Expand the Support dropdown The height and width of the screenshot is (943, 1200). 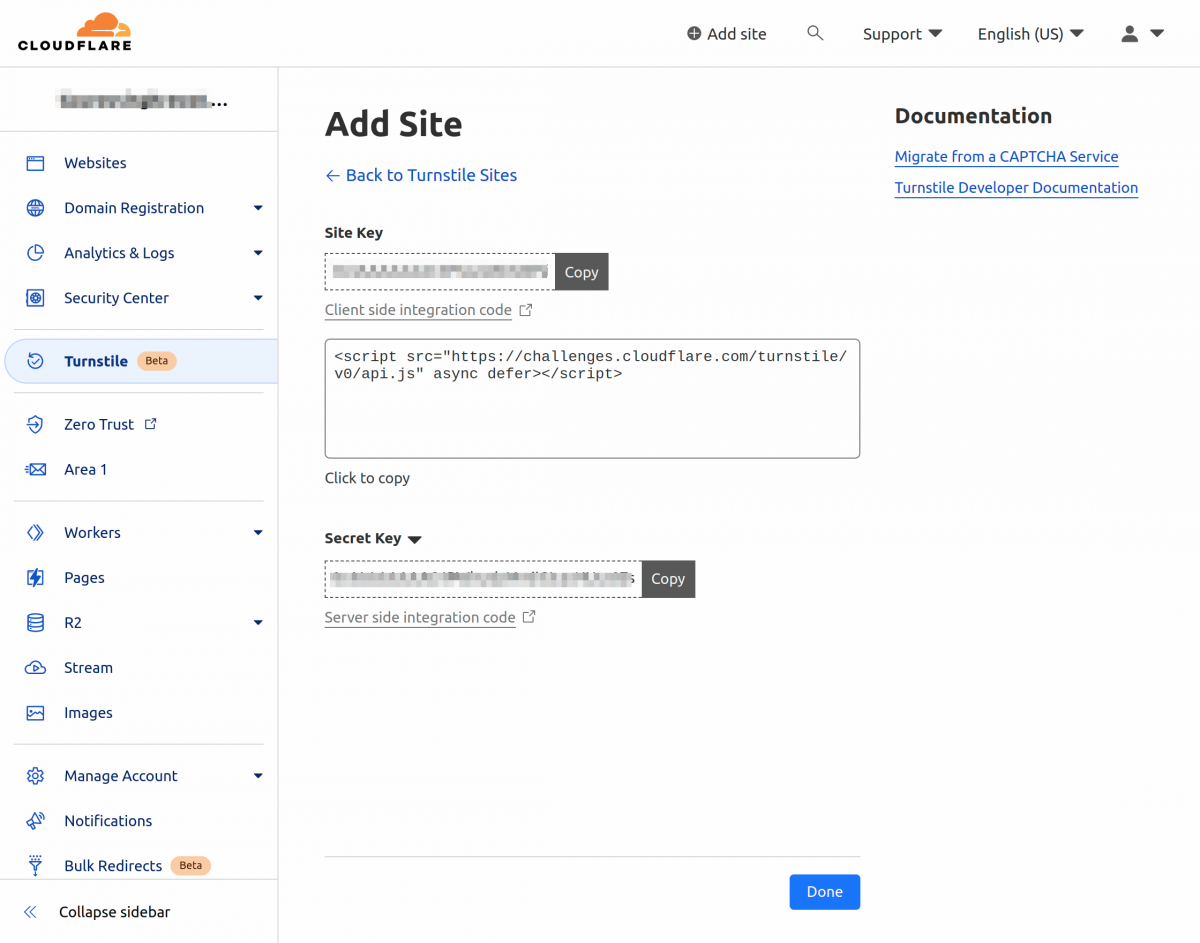pyautogui.click(x=902, y=34)
